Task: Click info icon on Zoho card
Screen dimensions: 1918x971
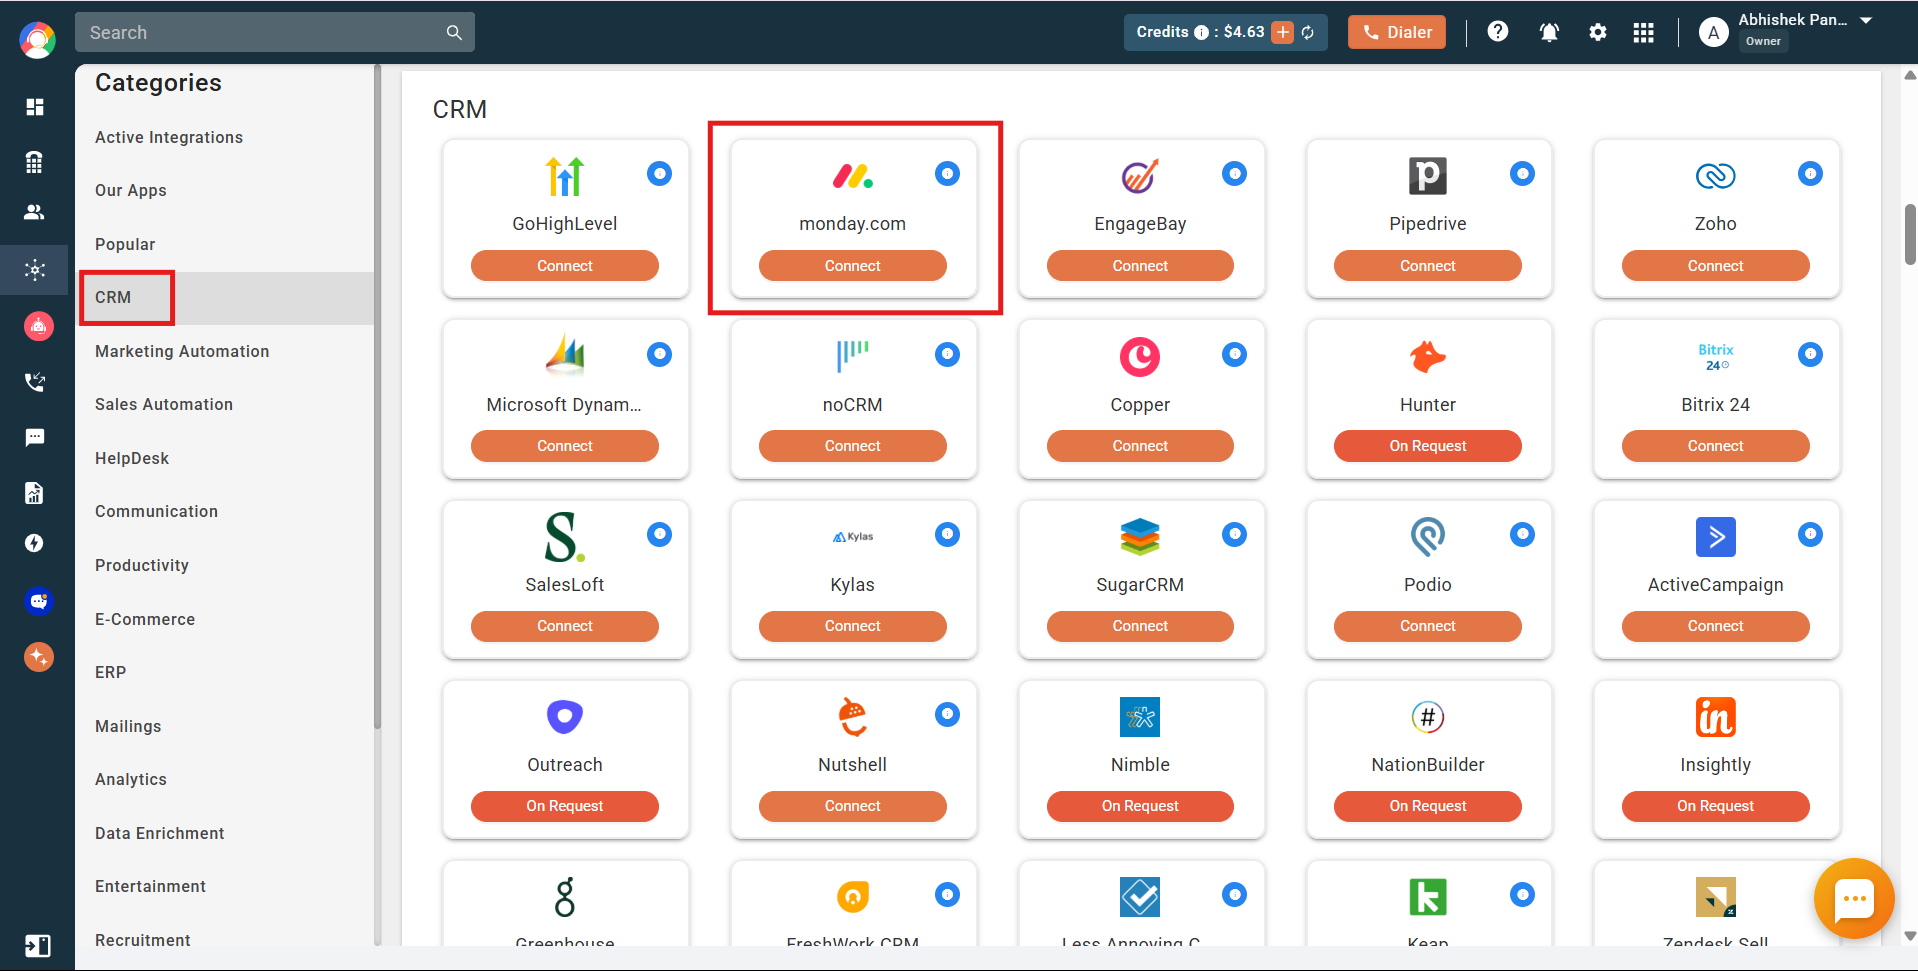Action: 1810,174
